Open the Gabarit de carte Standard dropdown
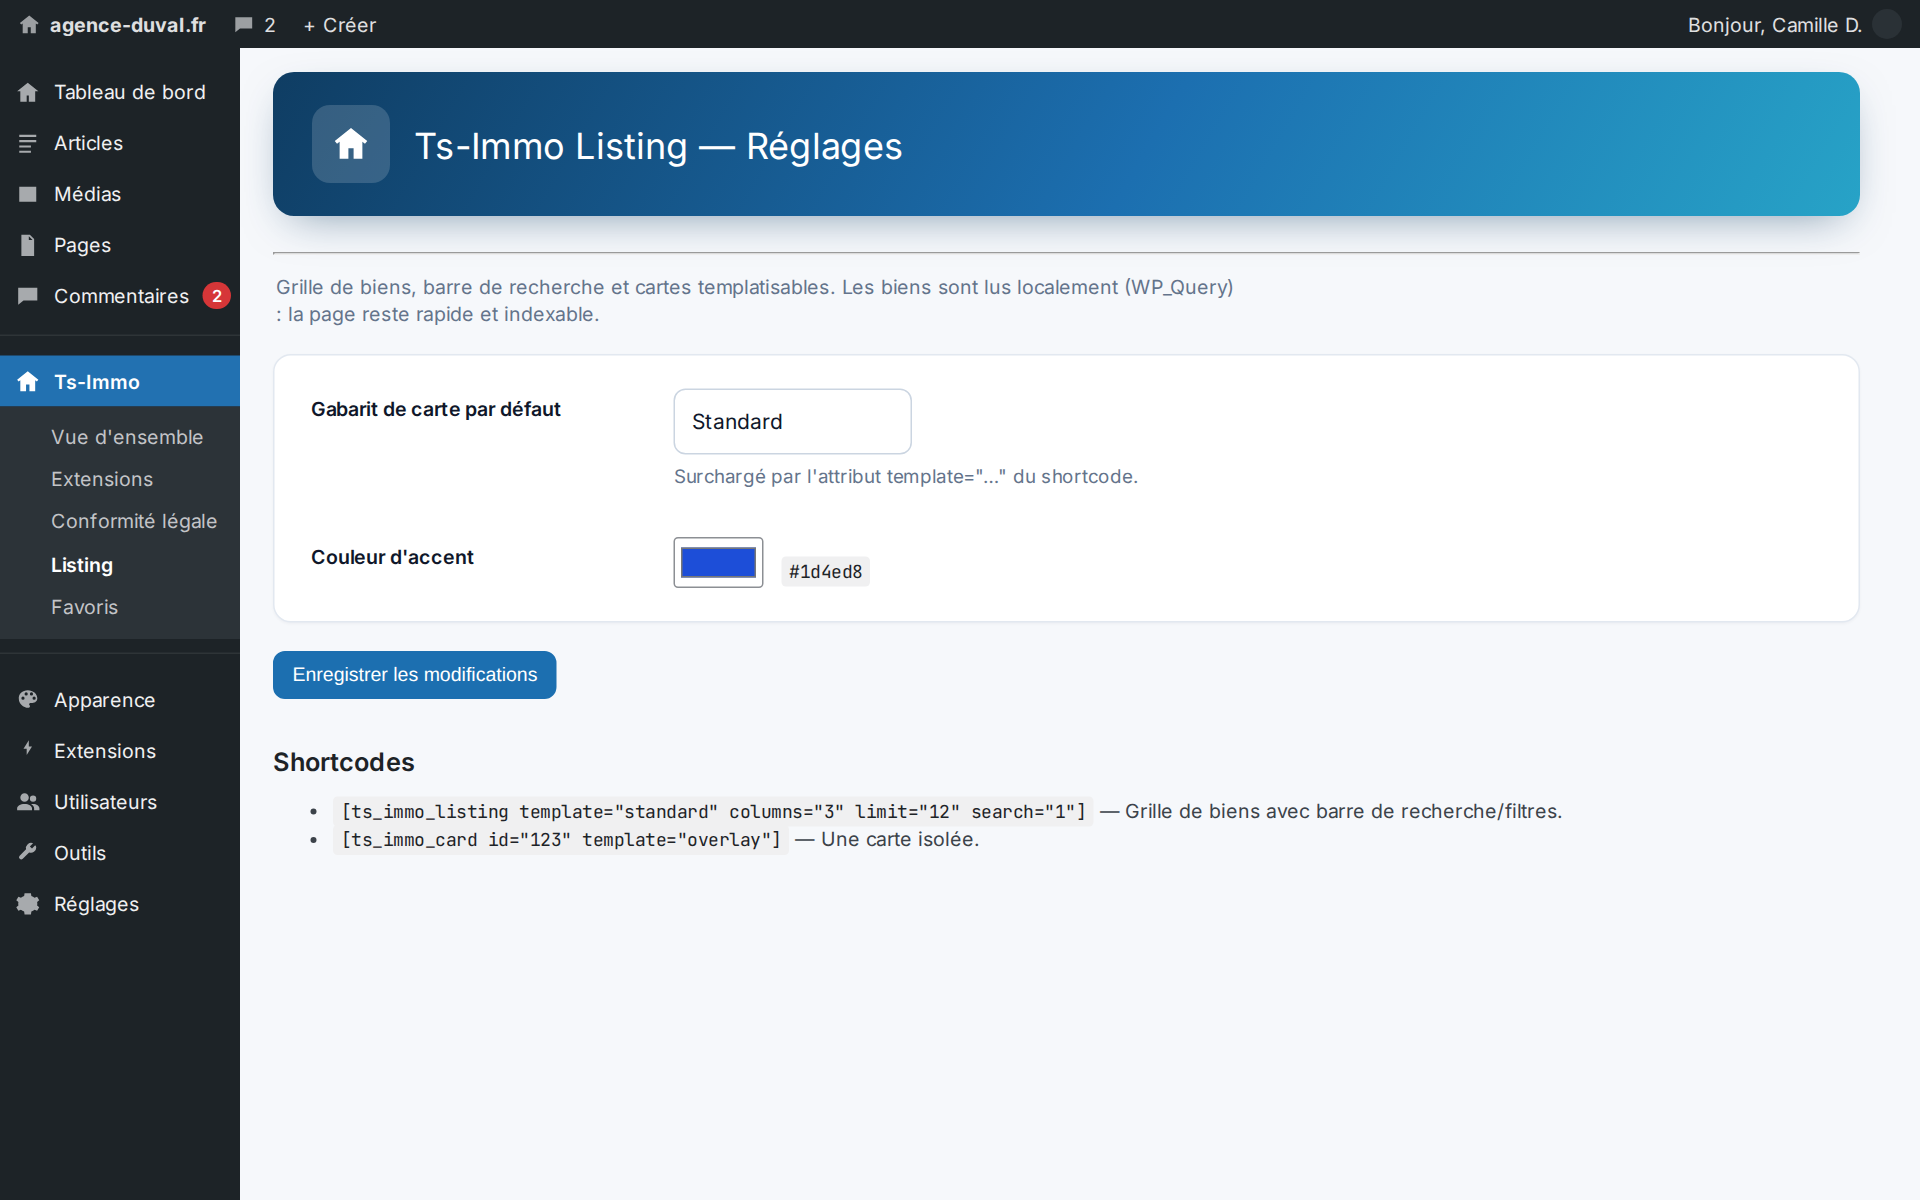Screen dimensions: 1920x1200 coord(792,421)
